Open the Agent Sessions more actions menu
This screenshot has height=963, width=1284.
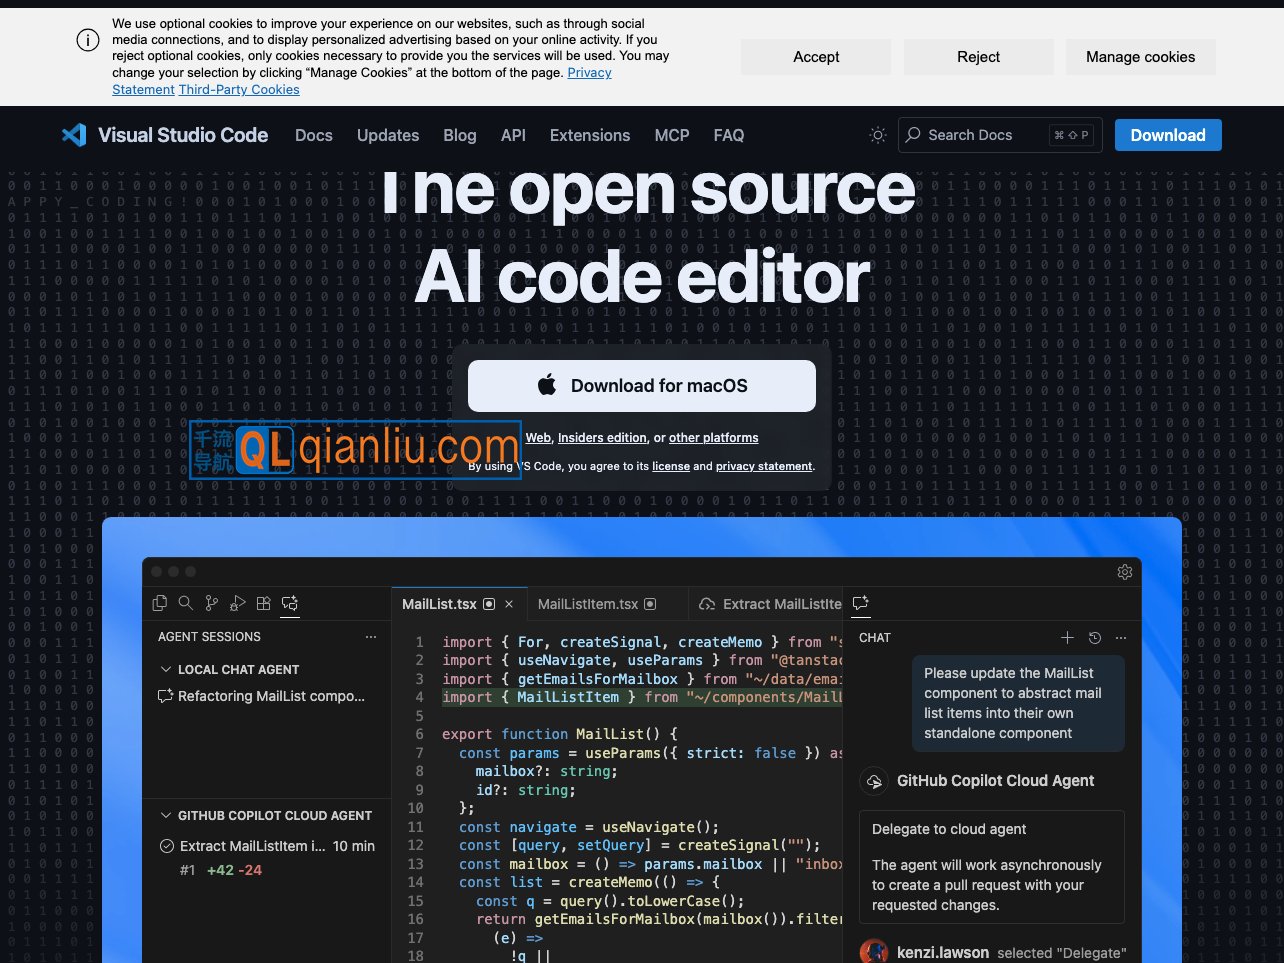(x=371, y=637)
